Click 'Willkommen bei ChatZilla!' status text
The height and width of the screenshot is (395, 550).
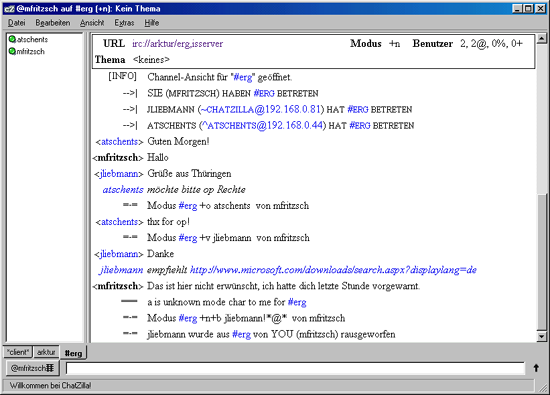pos(51,386)
